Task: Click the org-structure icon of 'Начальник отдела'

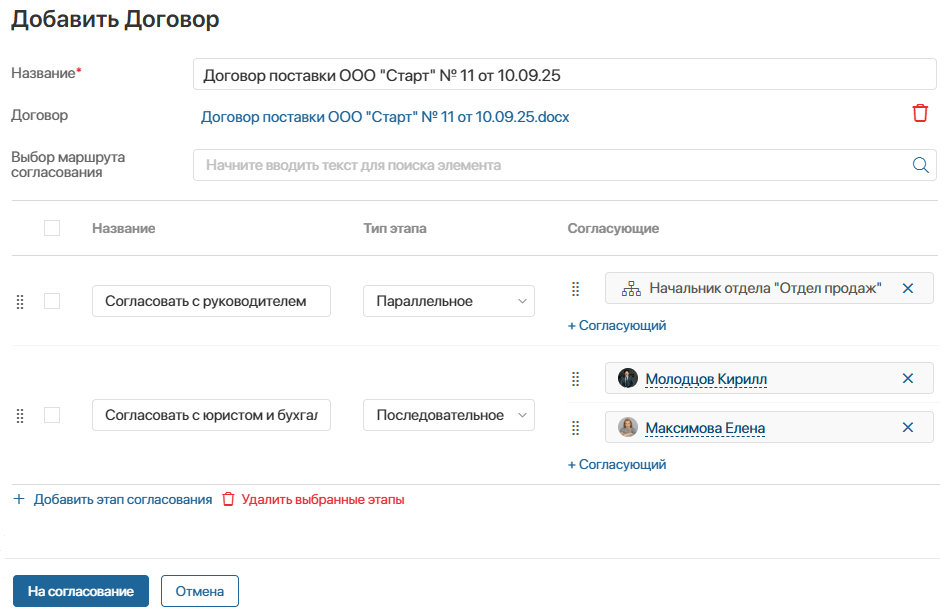Action: pos(631,289)
